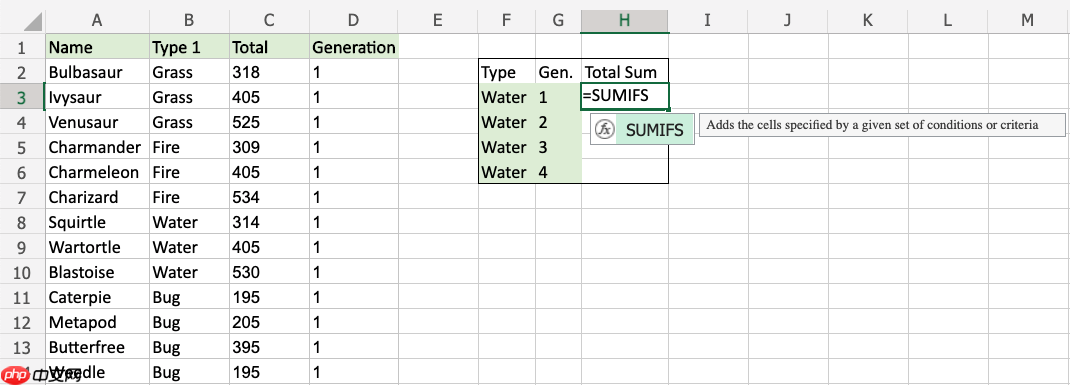The image size is (1070, 385).
Task: Click Gen. value 4 in G6
Action: [558, 172]
